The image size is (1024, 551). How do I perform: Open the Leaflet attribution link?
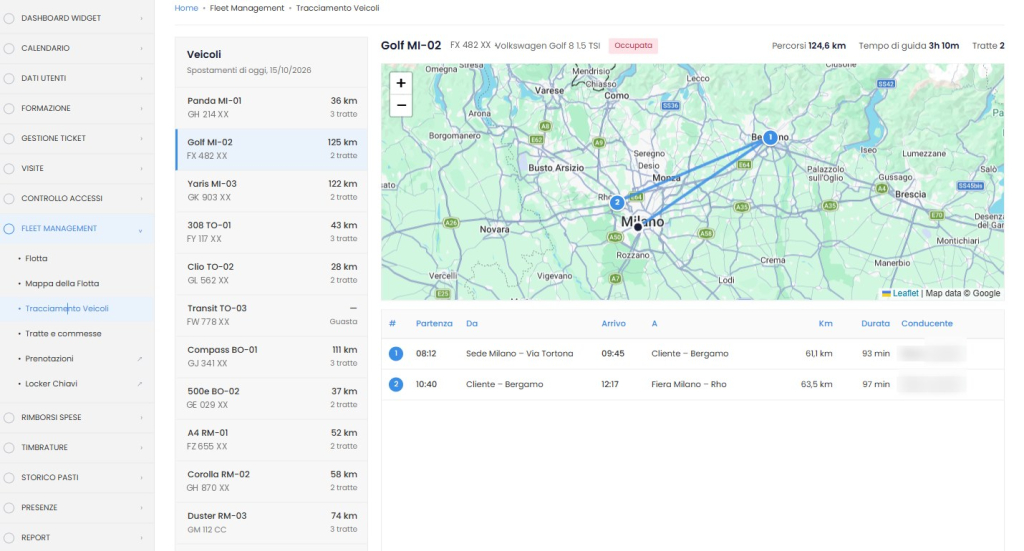(905, 293)
